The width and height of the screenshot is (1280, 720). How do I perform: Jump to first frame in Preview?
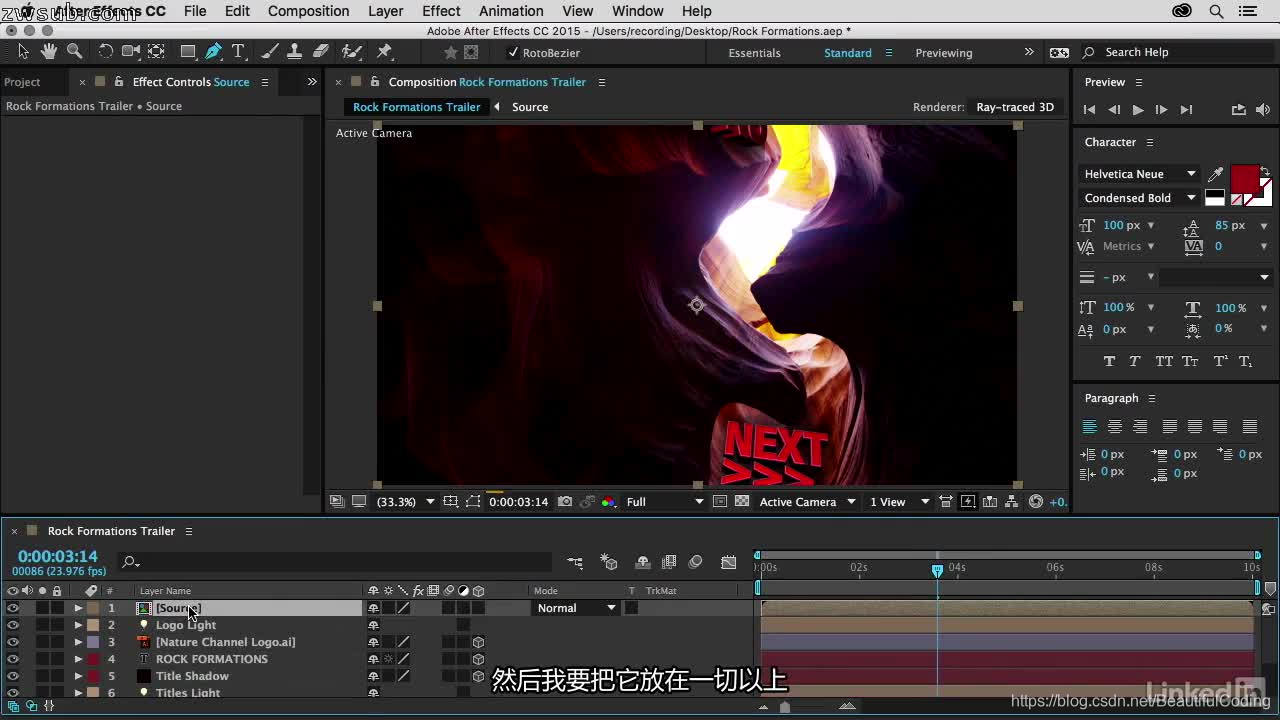click(x=1090, y=110)
